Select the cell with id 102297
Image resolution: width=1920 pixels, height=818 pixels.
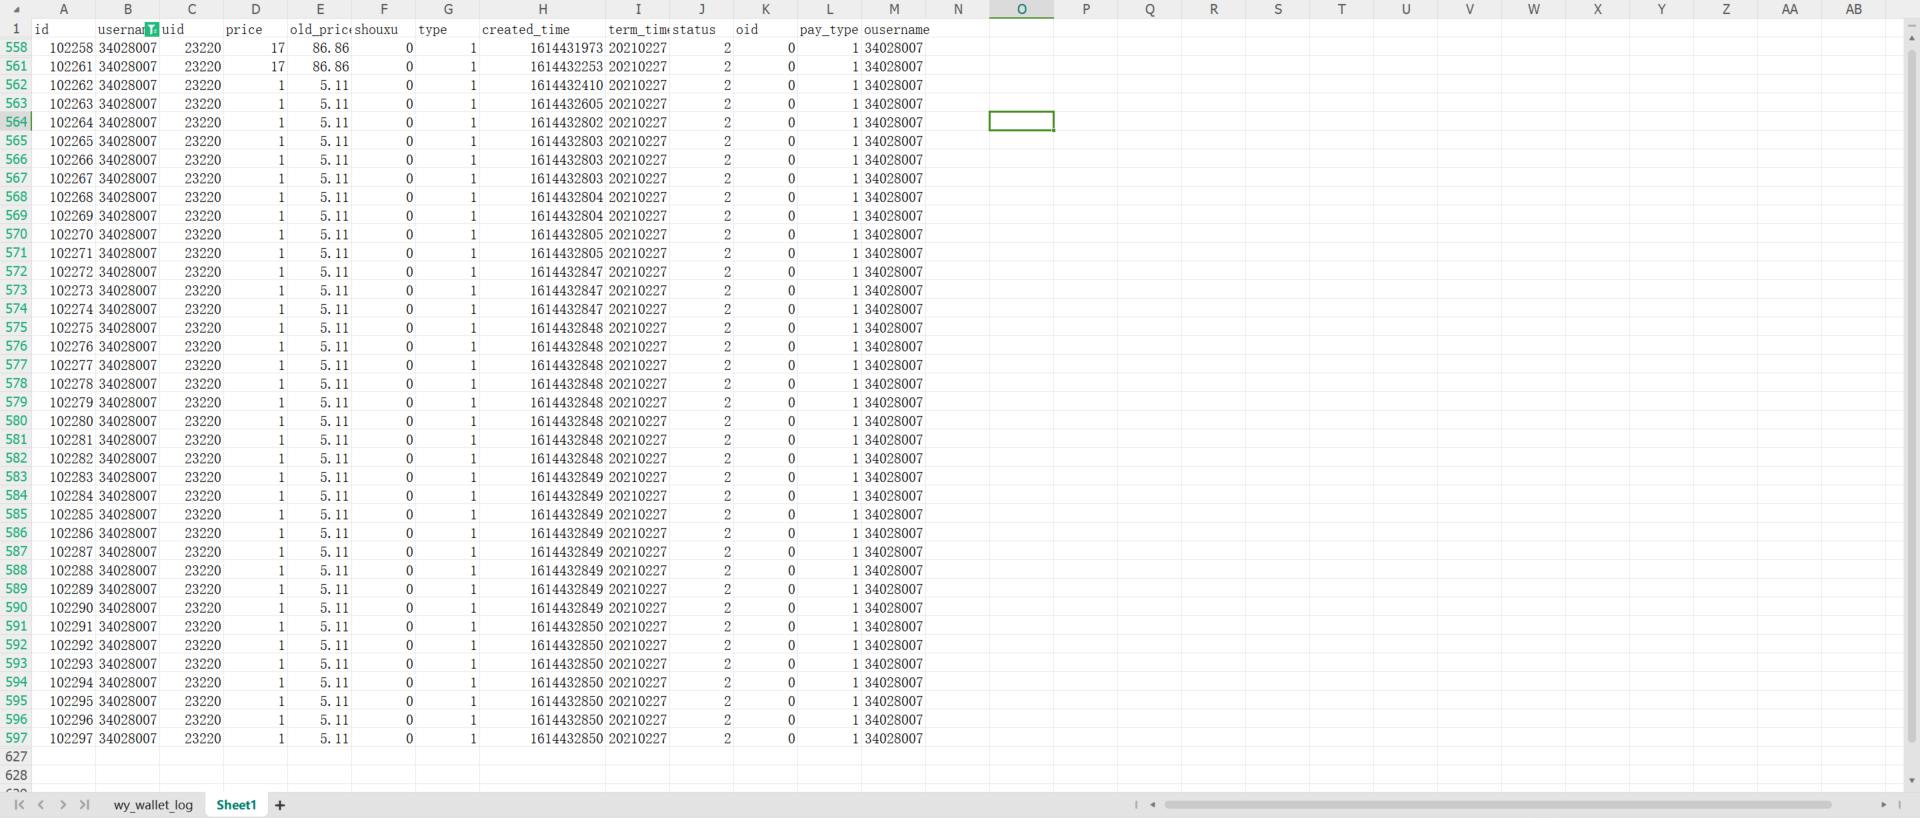64,738
